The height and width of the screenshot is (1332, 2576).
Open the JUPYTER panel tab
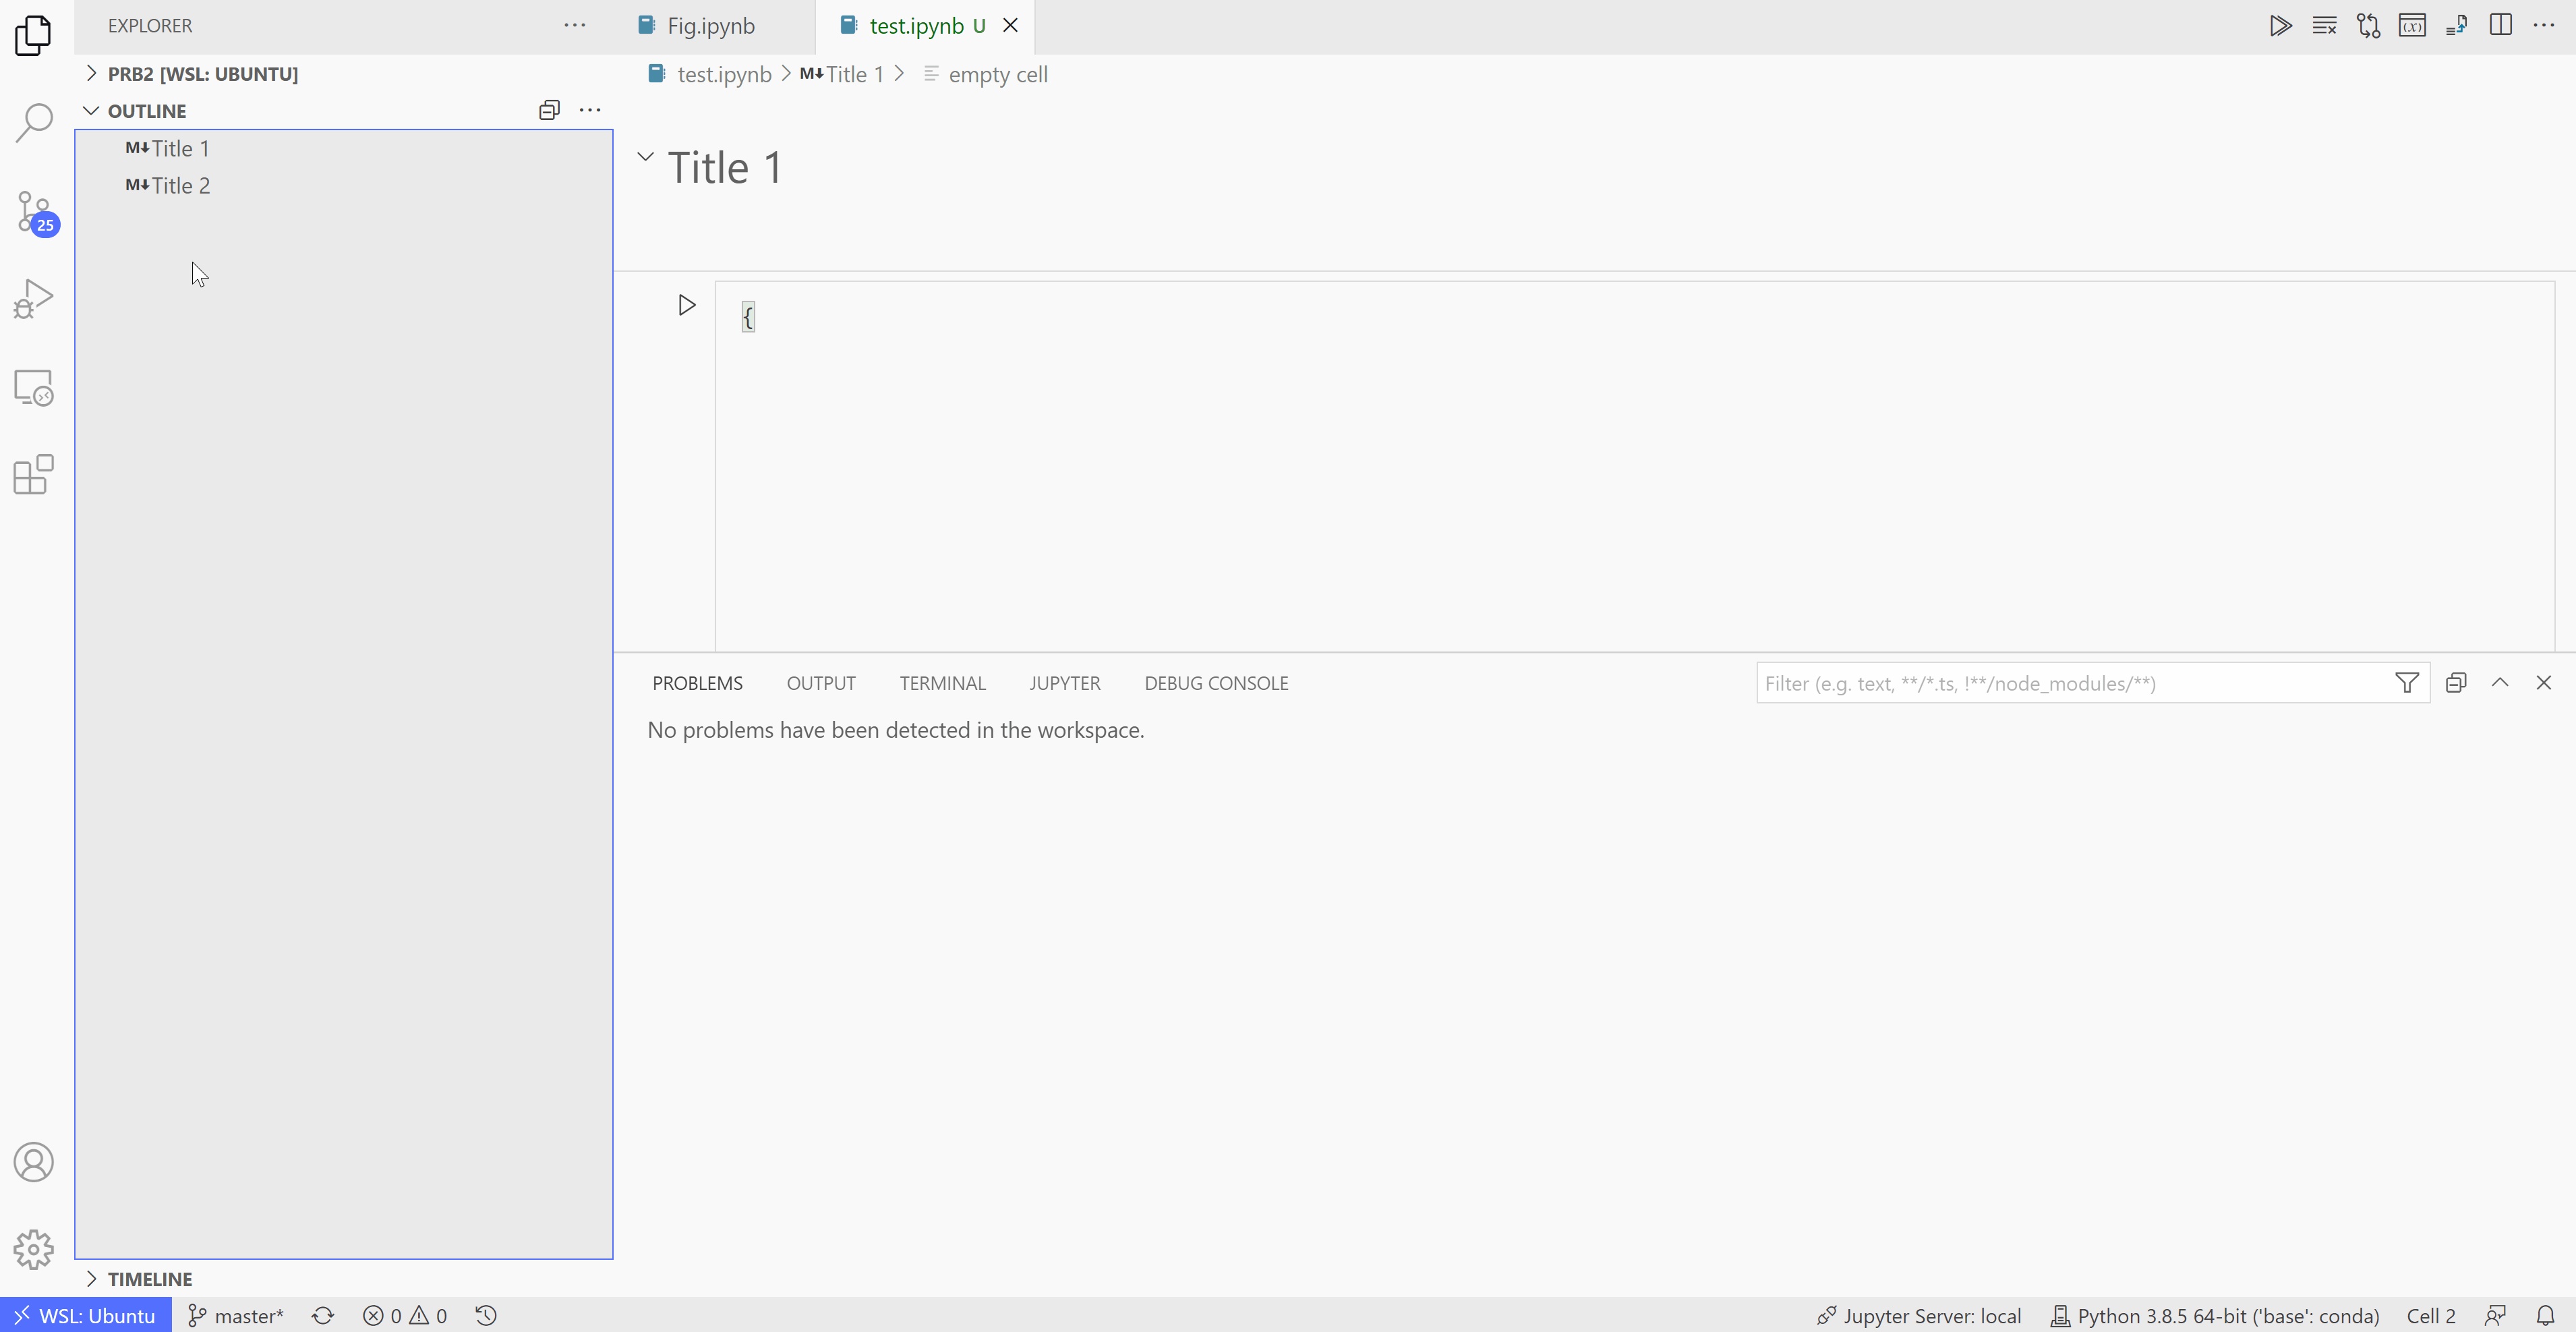(1064, 683)
